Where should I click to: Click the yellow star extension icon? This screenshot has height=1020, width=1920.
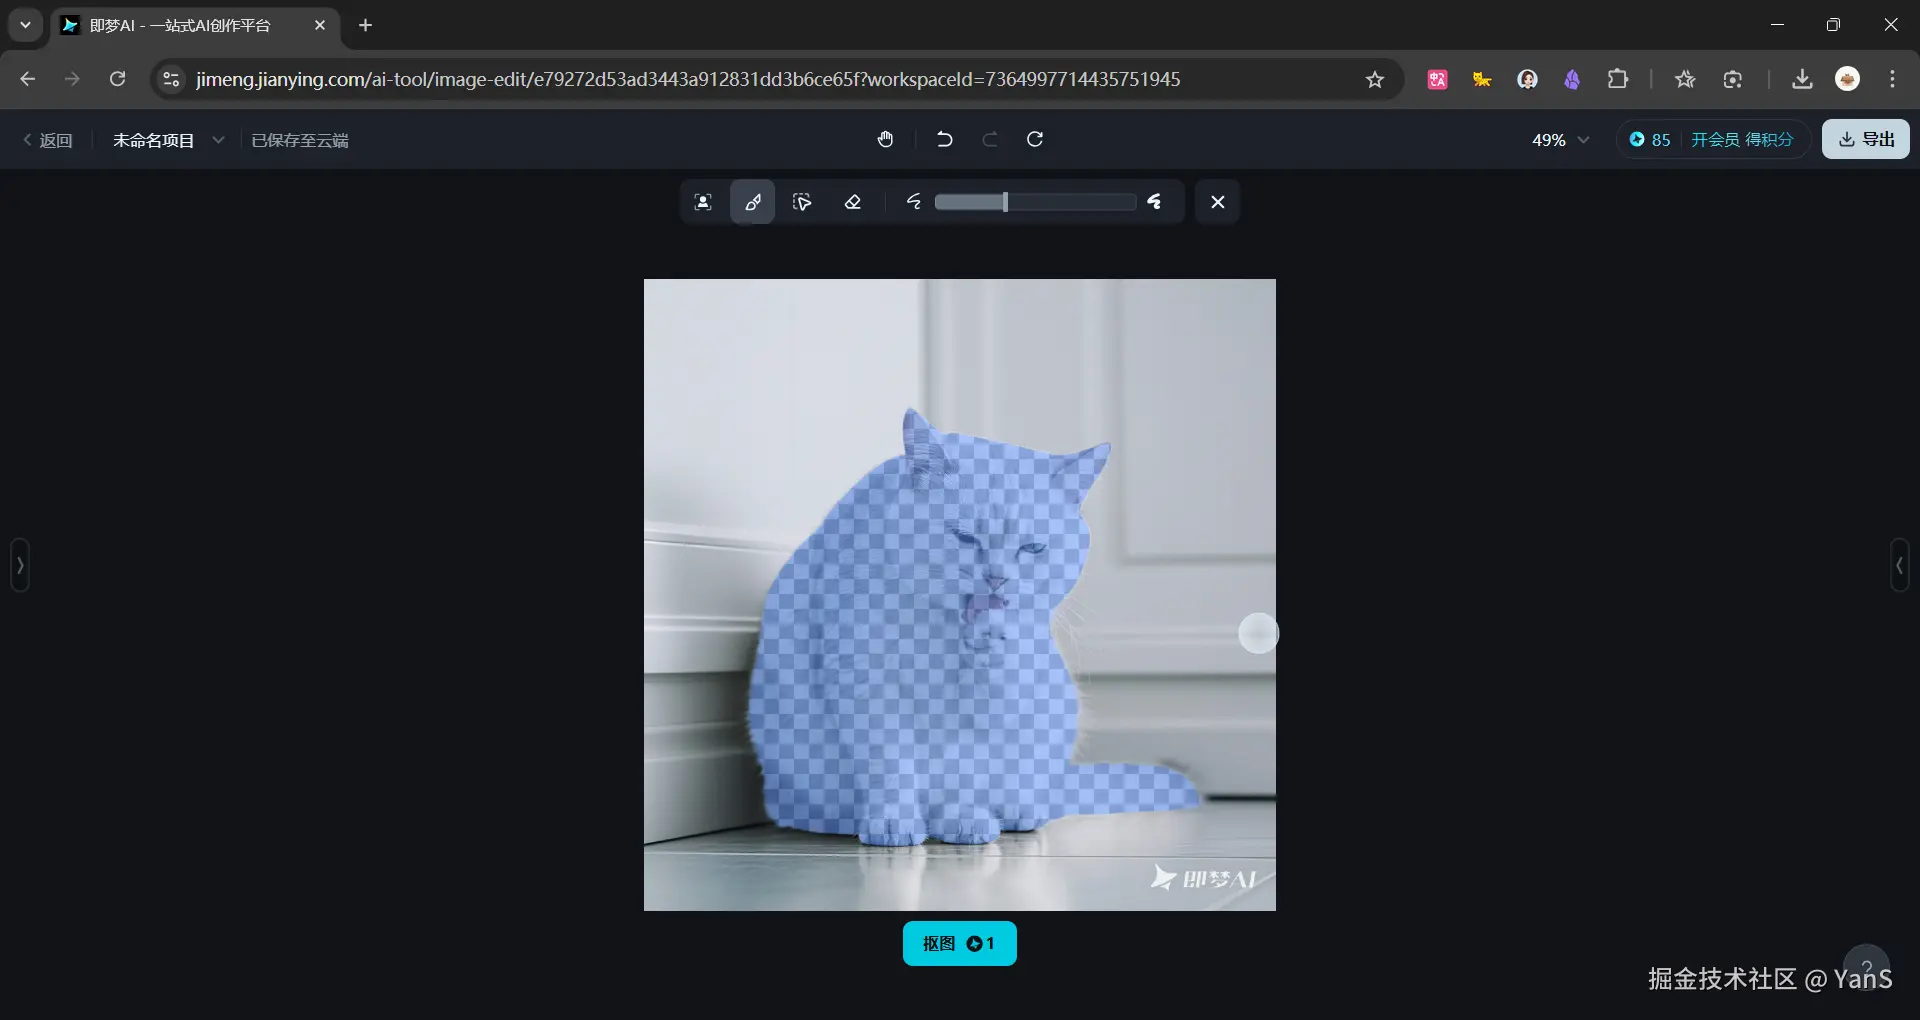[1482, 79]
